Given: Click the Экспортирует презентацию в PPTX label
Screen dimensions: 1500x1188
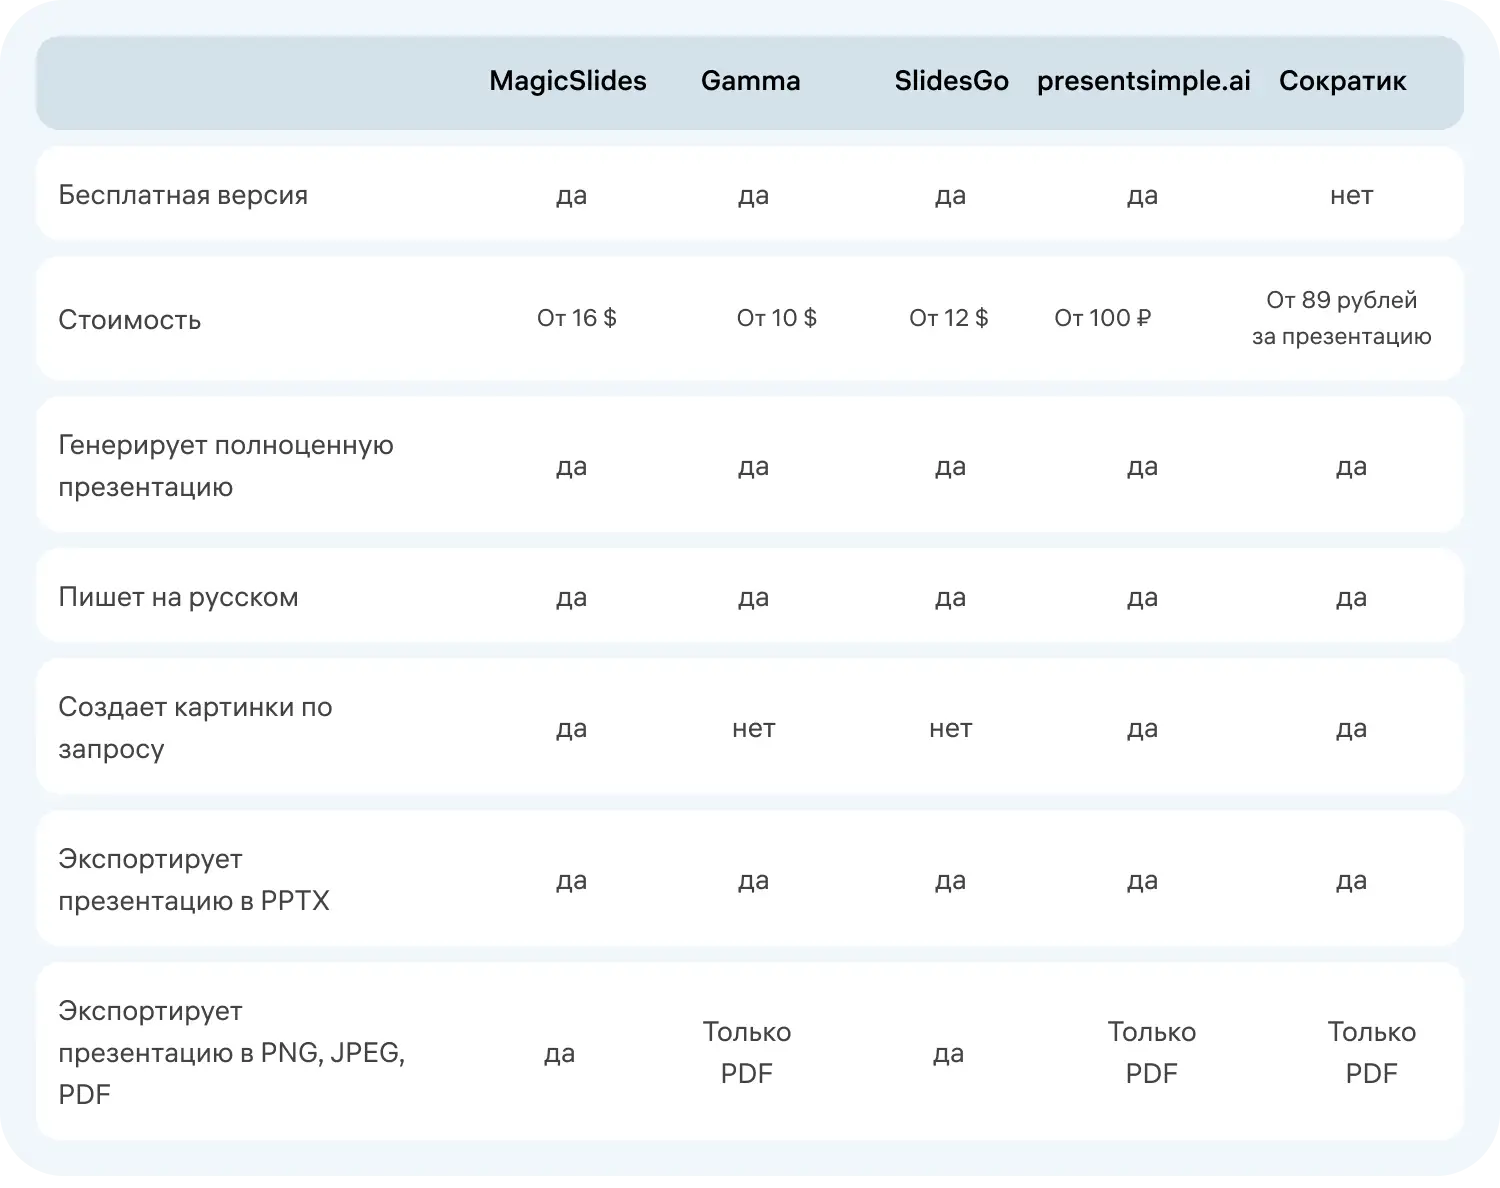Looking at the screenshot, I should pos(194,880).
